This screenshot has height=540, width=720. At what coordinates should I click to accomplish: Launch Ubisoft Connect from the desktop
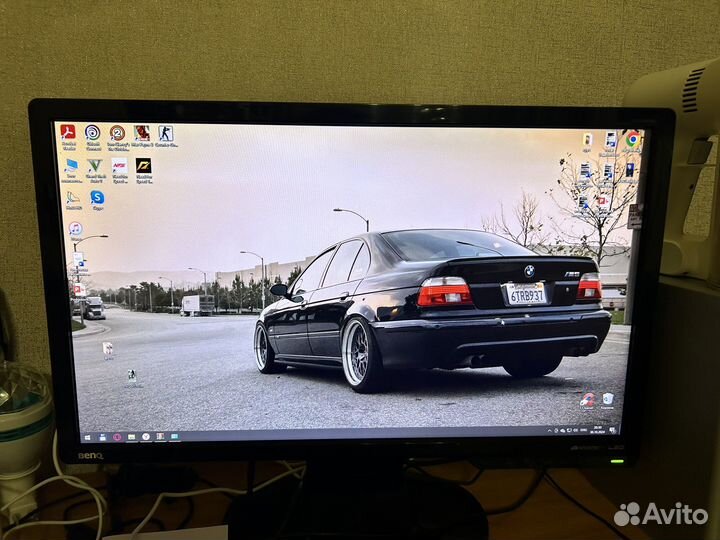(x=93, y=132)
